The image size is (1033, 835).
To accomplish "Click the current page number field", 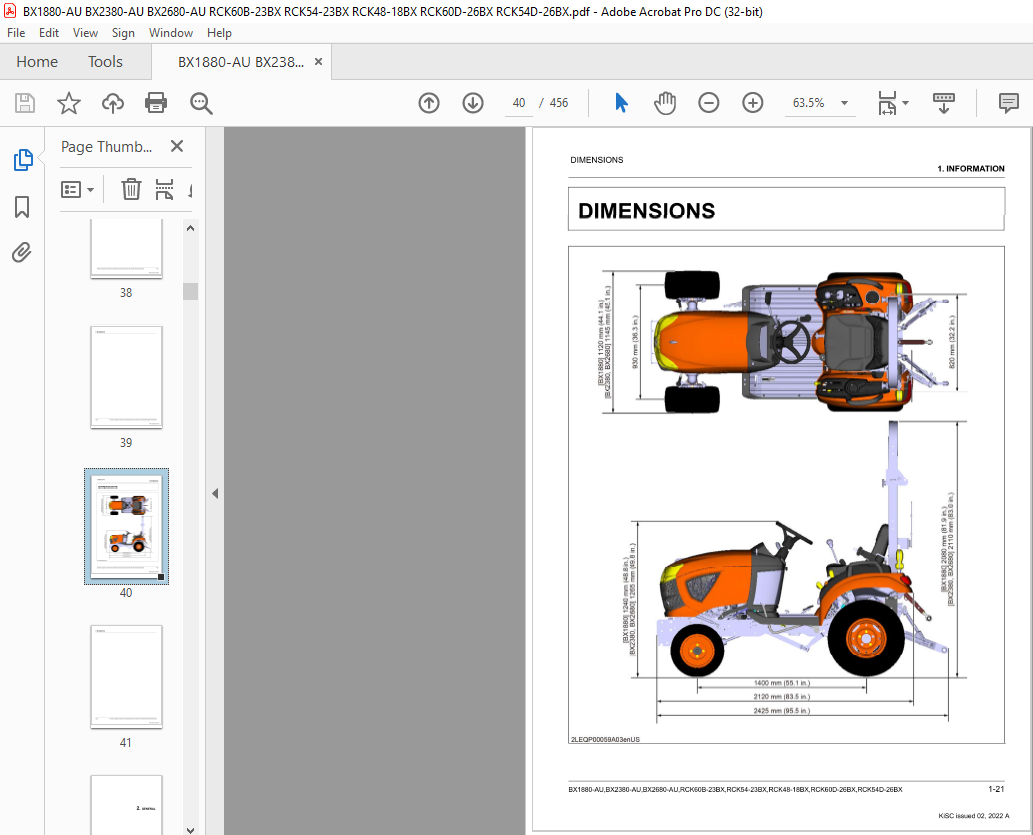I will tap(519, 103).
